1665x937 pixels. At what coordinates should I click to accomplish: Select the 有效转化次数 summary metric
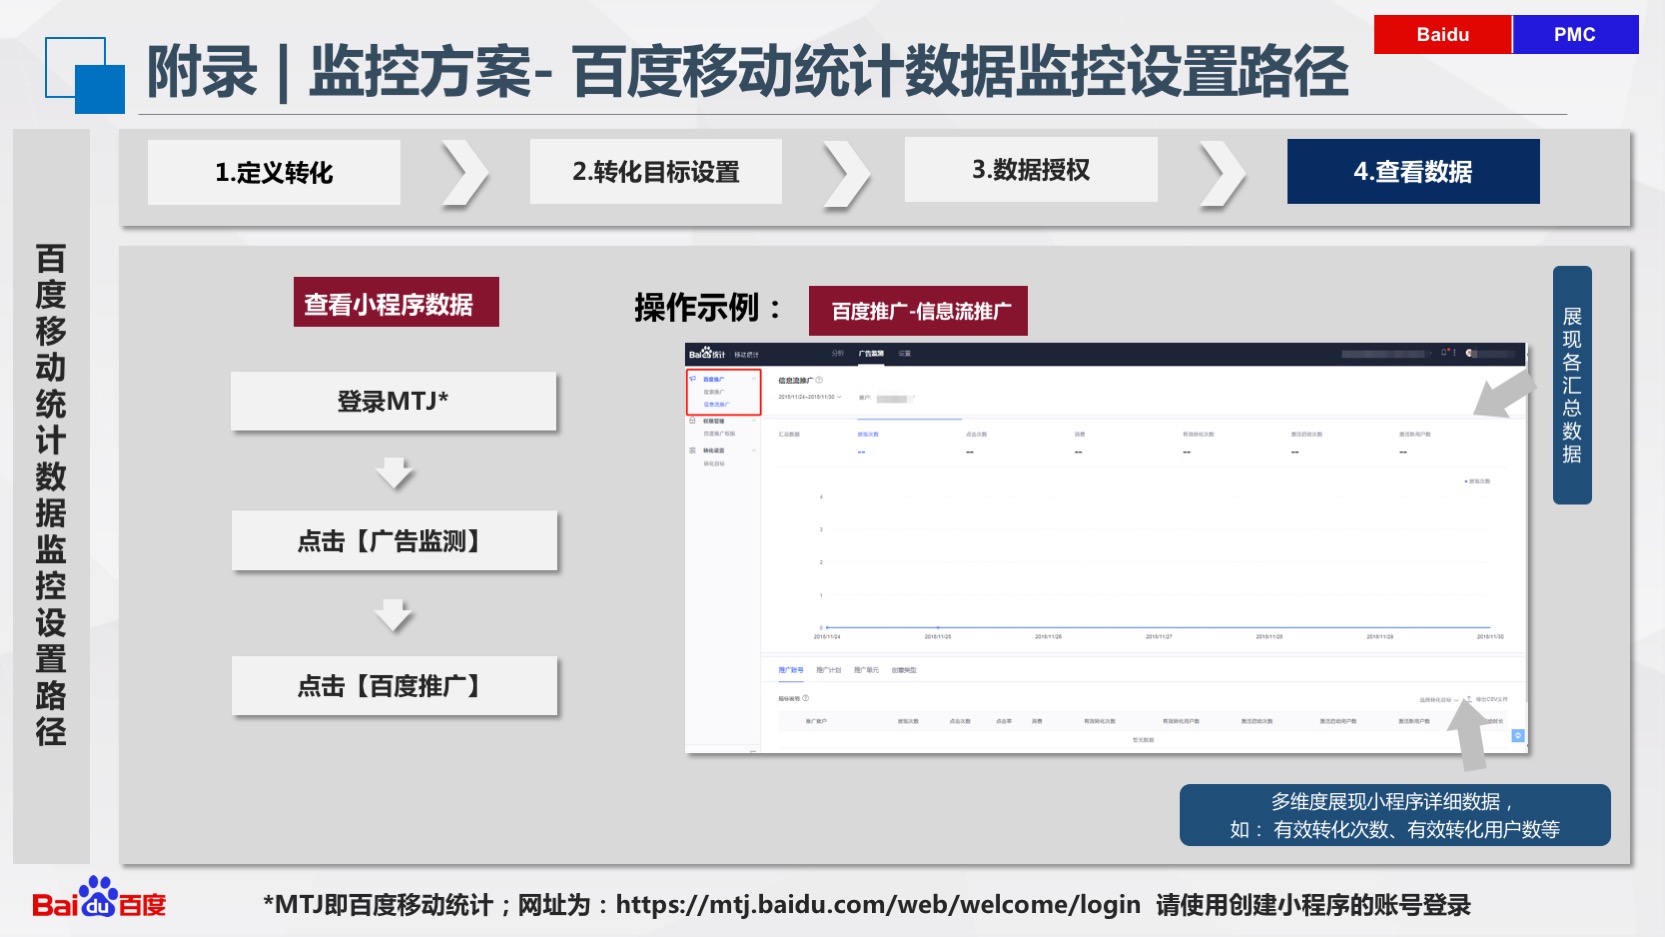click(x=1198, y=434)
